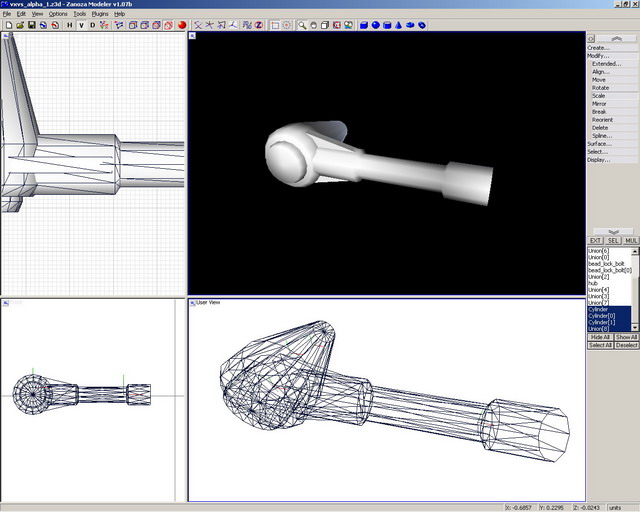
Task: Create a blue cone primitive
Action: click(x=399, y=25)
